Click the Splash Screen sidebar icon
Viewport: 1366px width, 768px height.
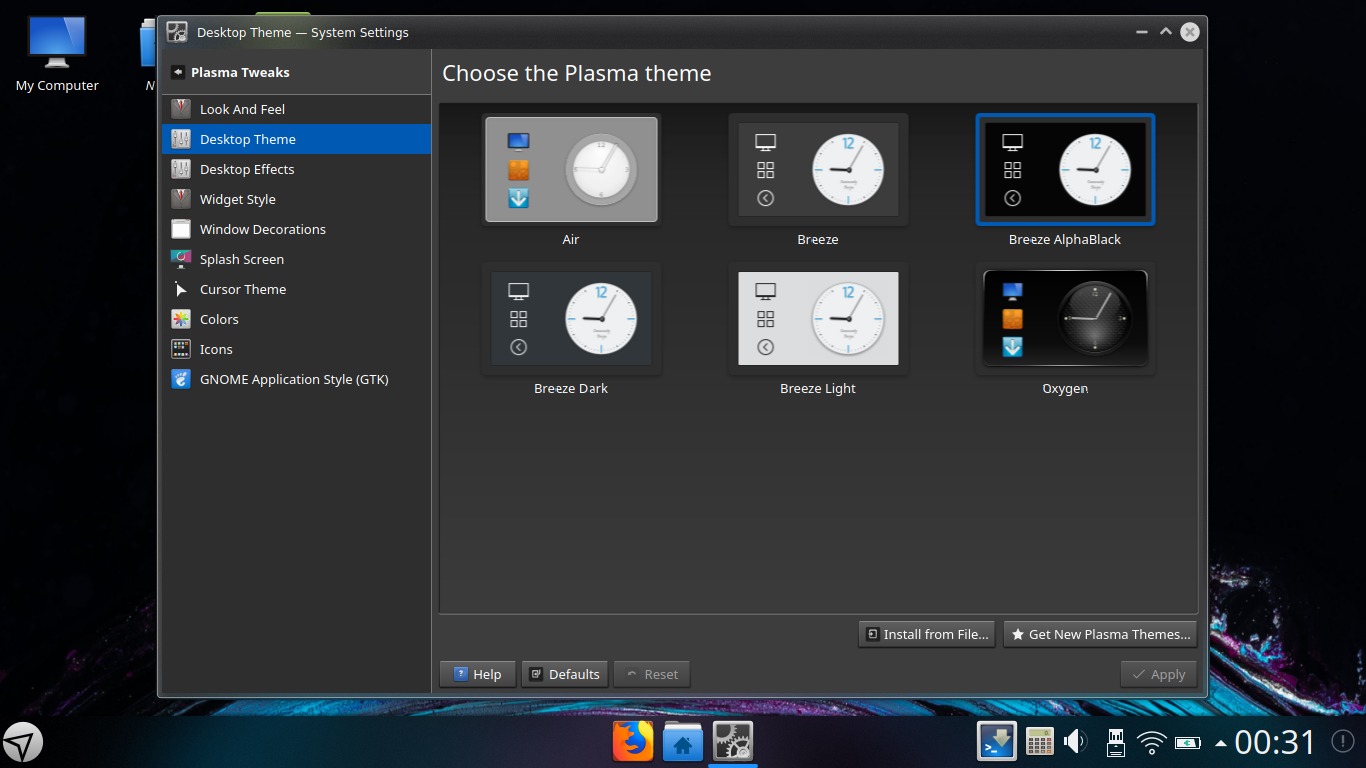(x=181, y=259)
